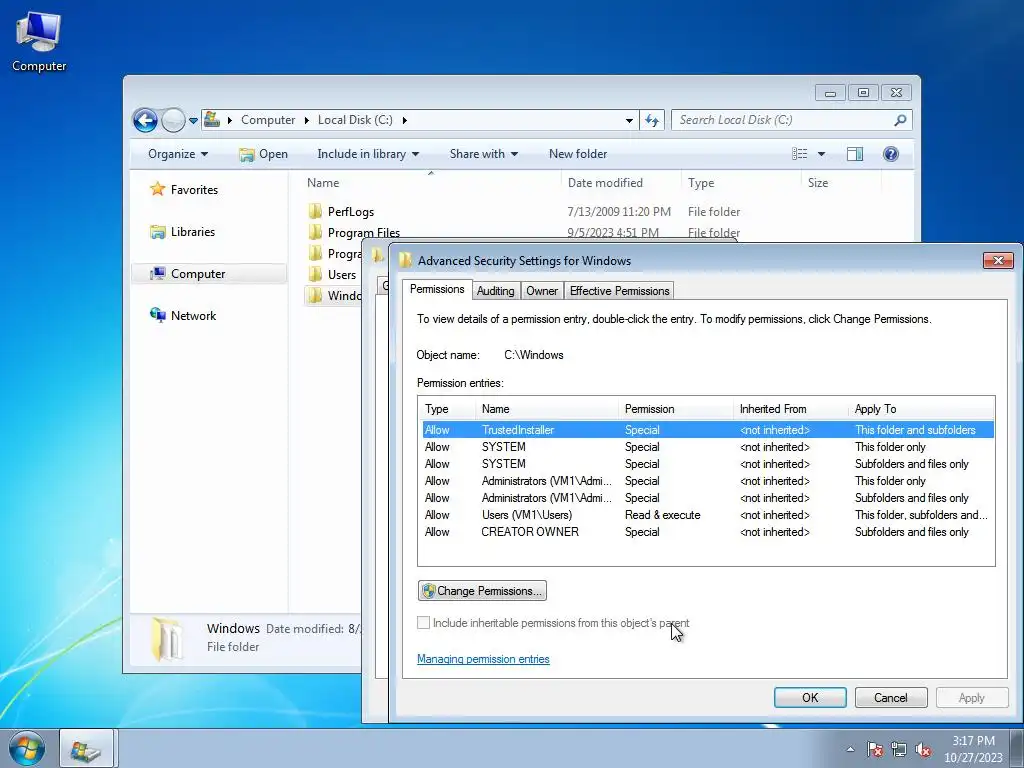Click the Explorer Back arrow button
This screenshot has height=768, width=1024.
coord(145,120)
